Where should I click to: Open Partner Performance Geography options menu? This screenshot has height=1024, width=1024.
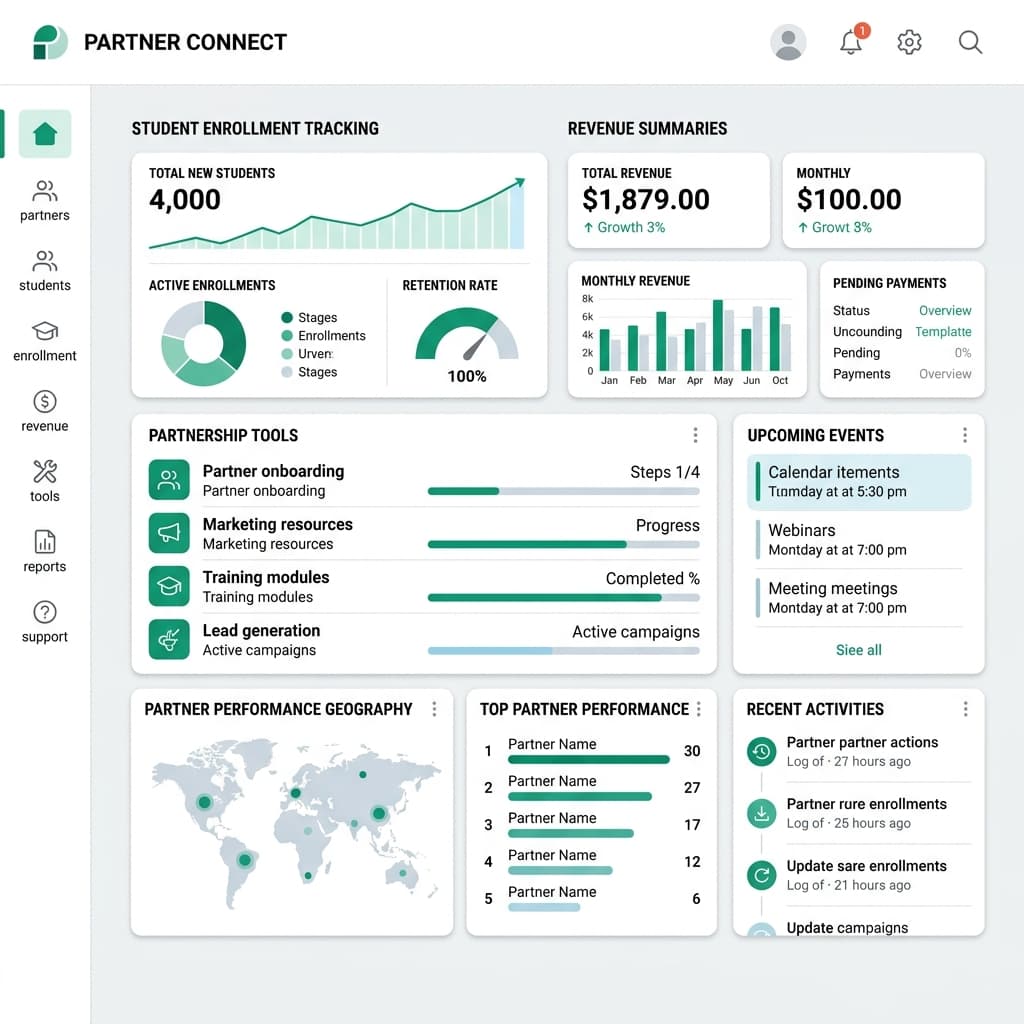(x=434, y=709)
